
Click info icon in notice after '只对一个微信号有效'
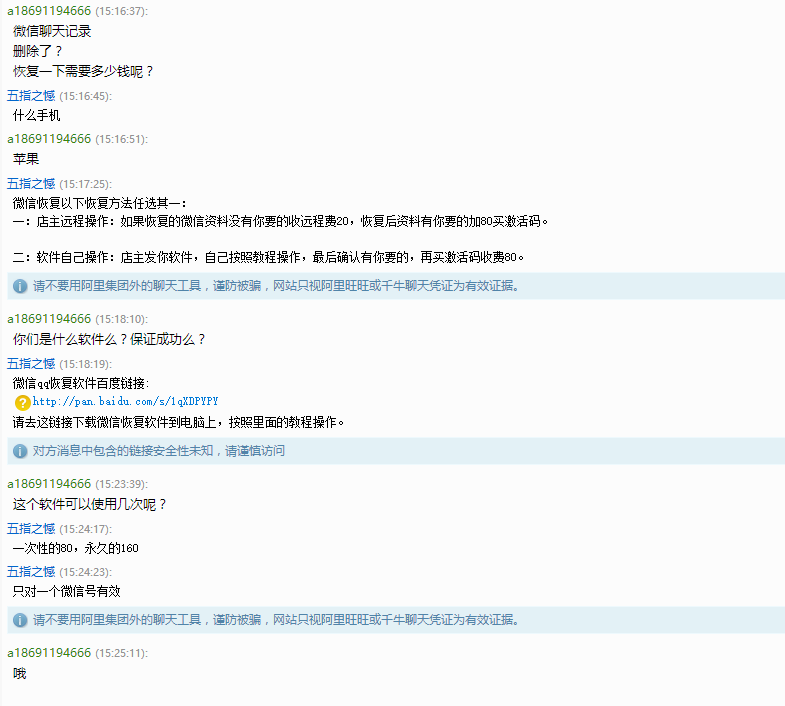click(20, 620)
